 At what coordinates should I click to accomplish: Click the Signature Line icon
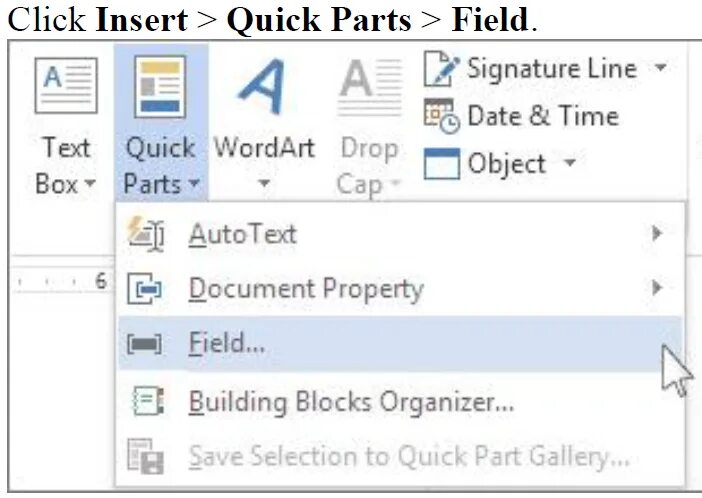[x=441, y=70]
